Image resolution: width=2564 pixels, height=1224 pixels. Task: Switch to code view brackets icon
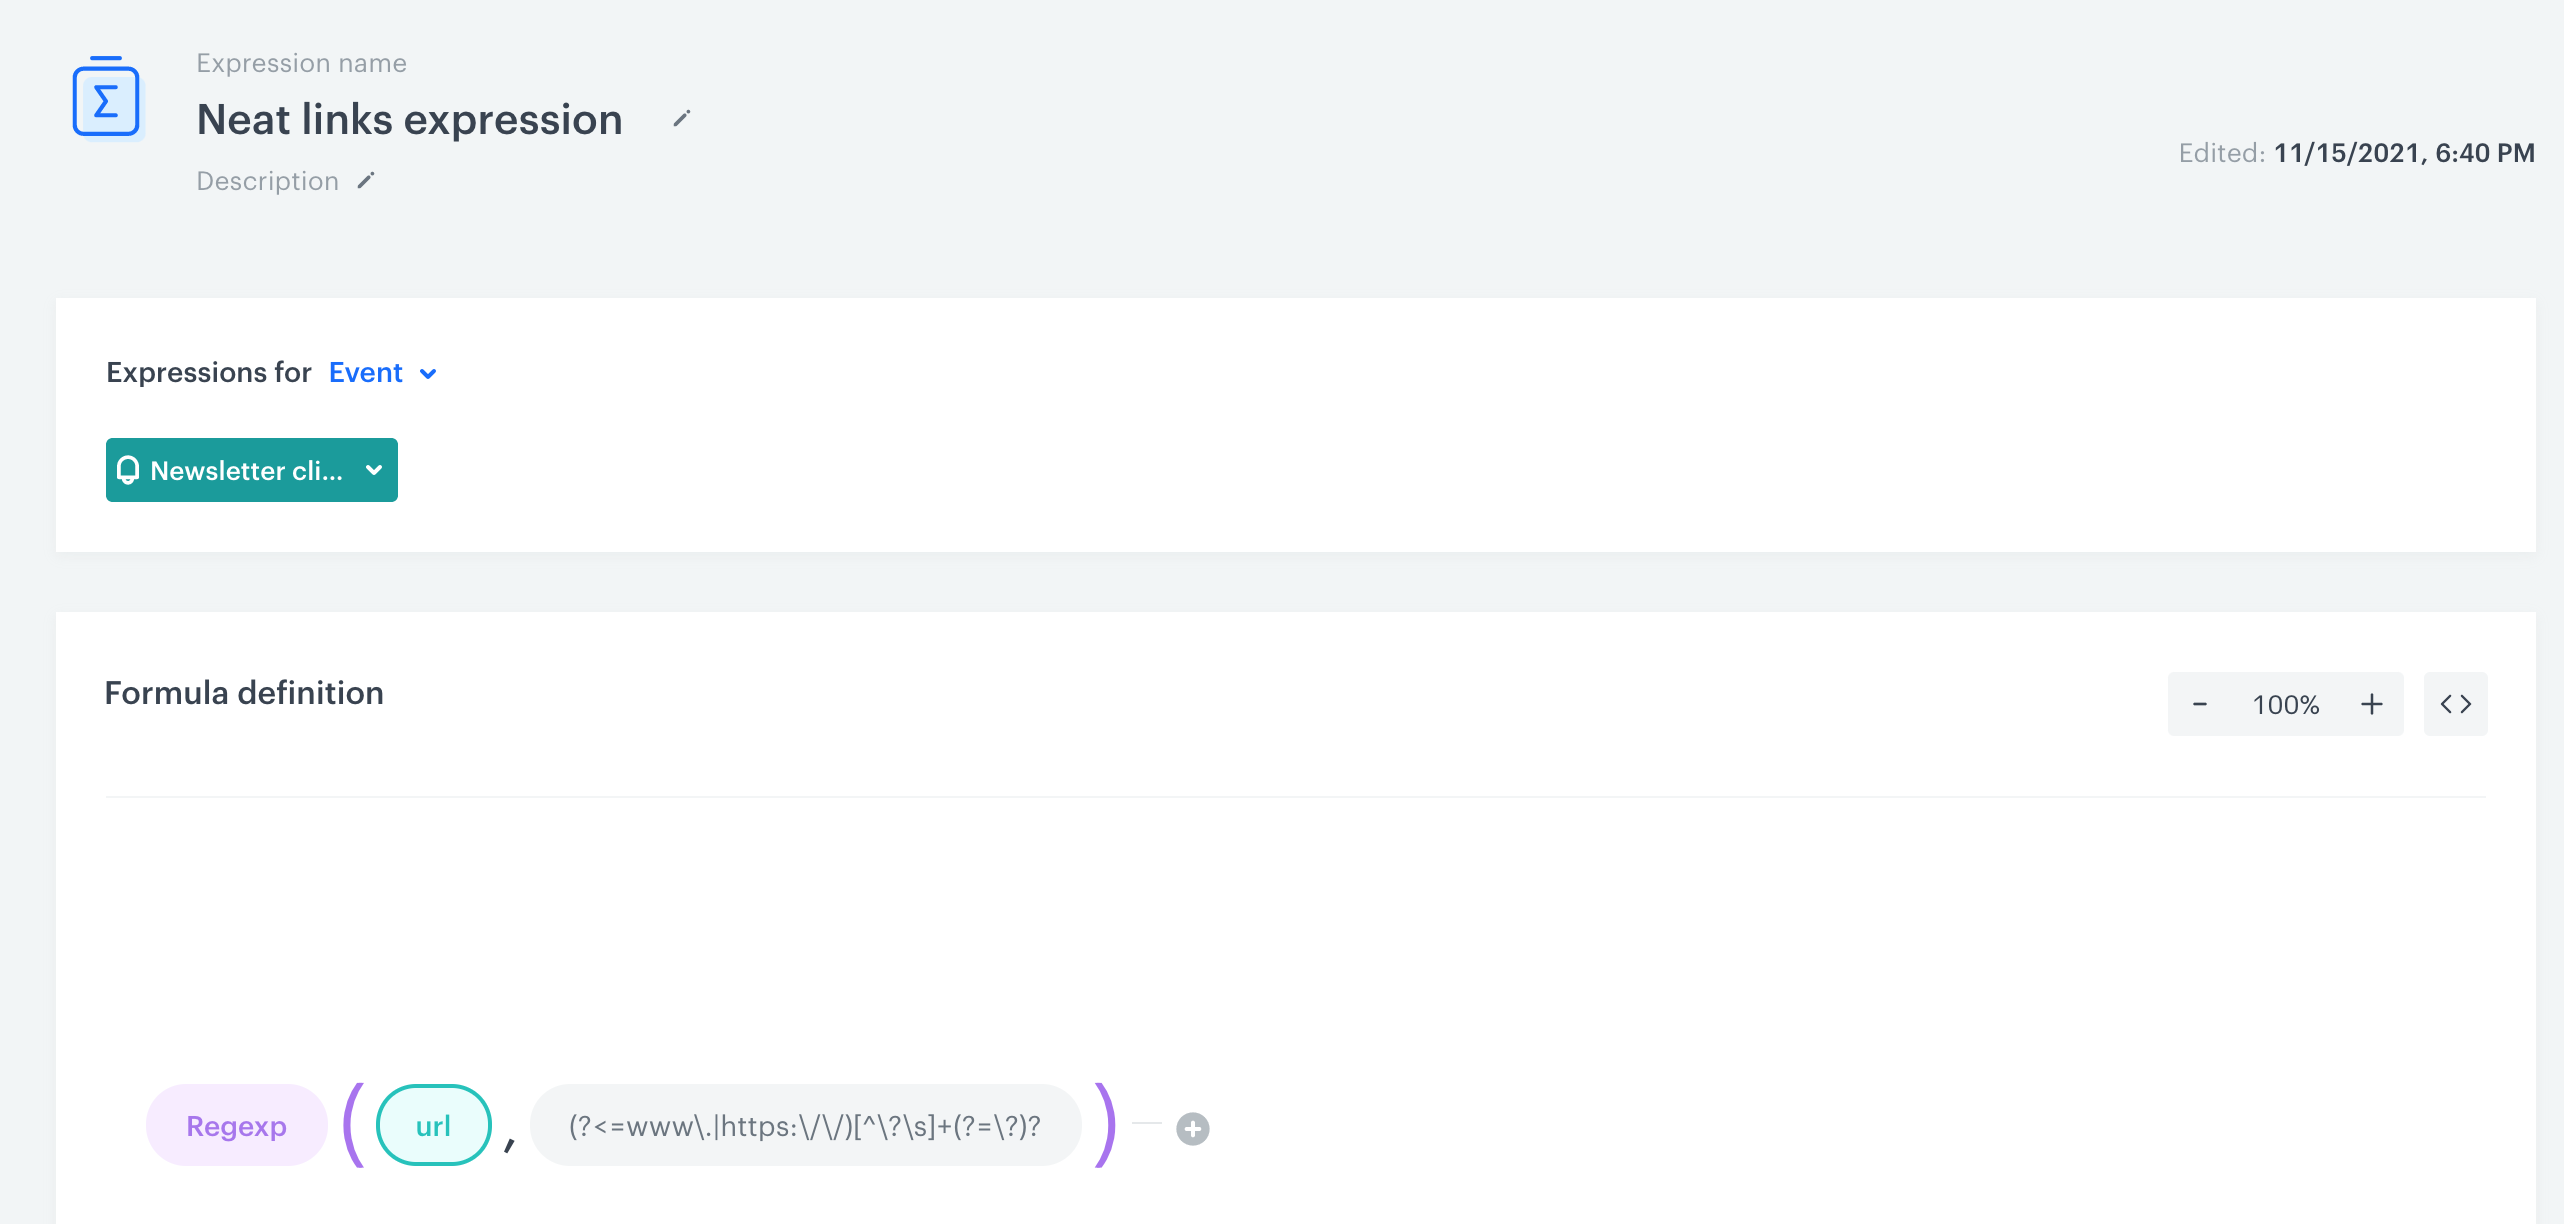pos(2455,704)
